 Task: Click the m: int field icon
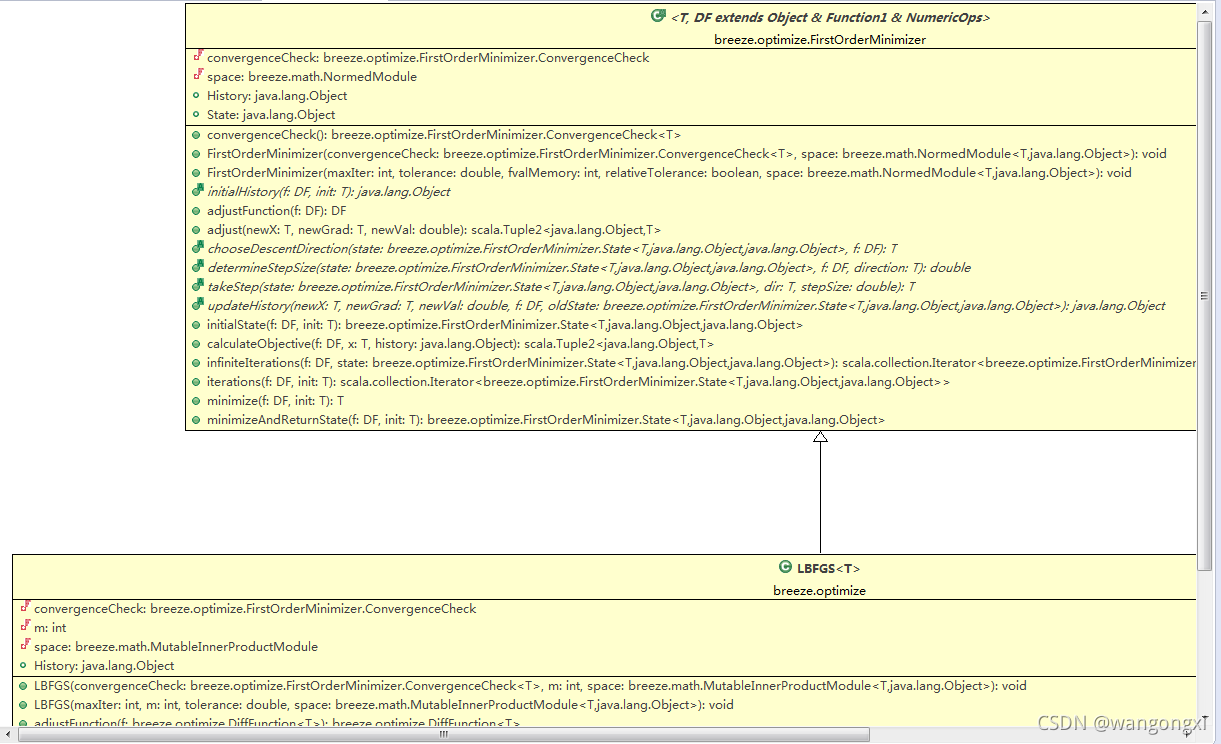(24, 627)
